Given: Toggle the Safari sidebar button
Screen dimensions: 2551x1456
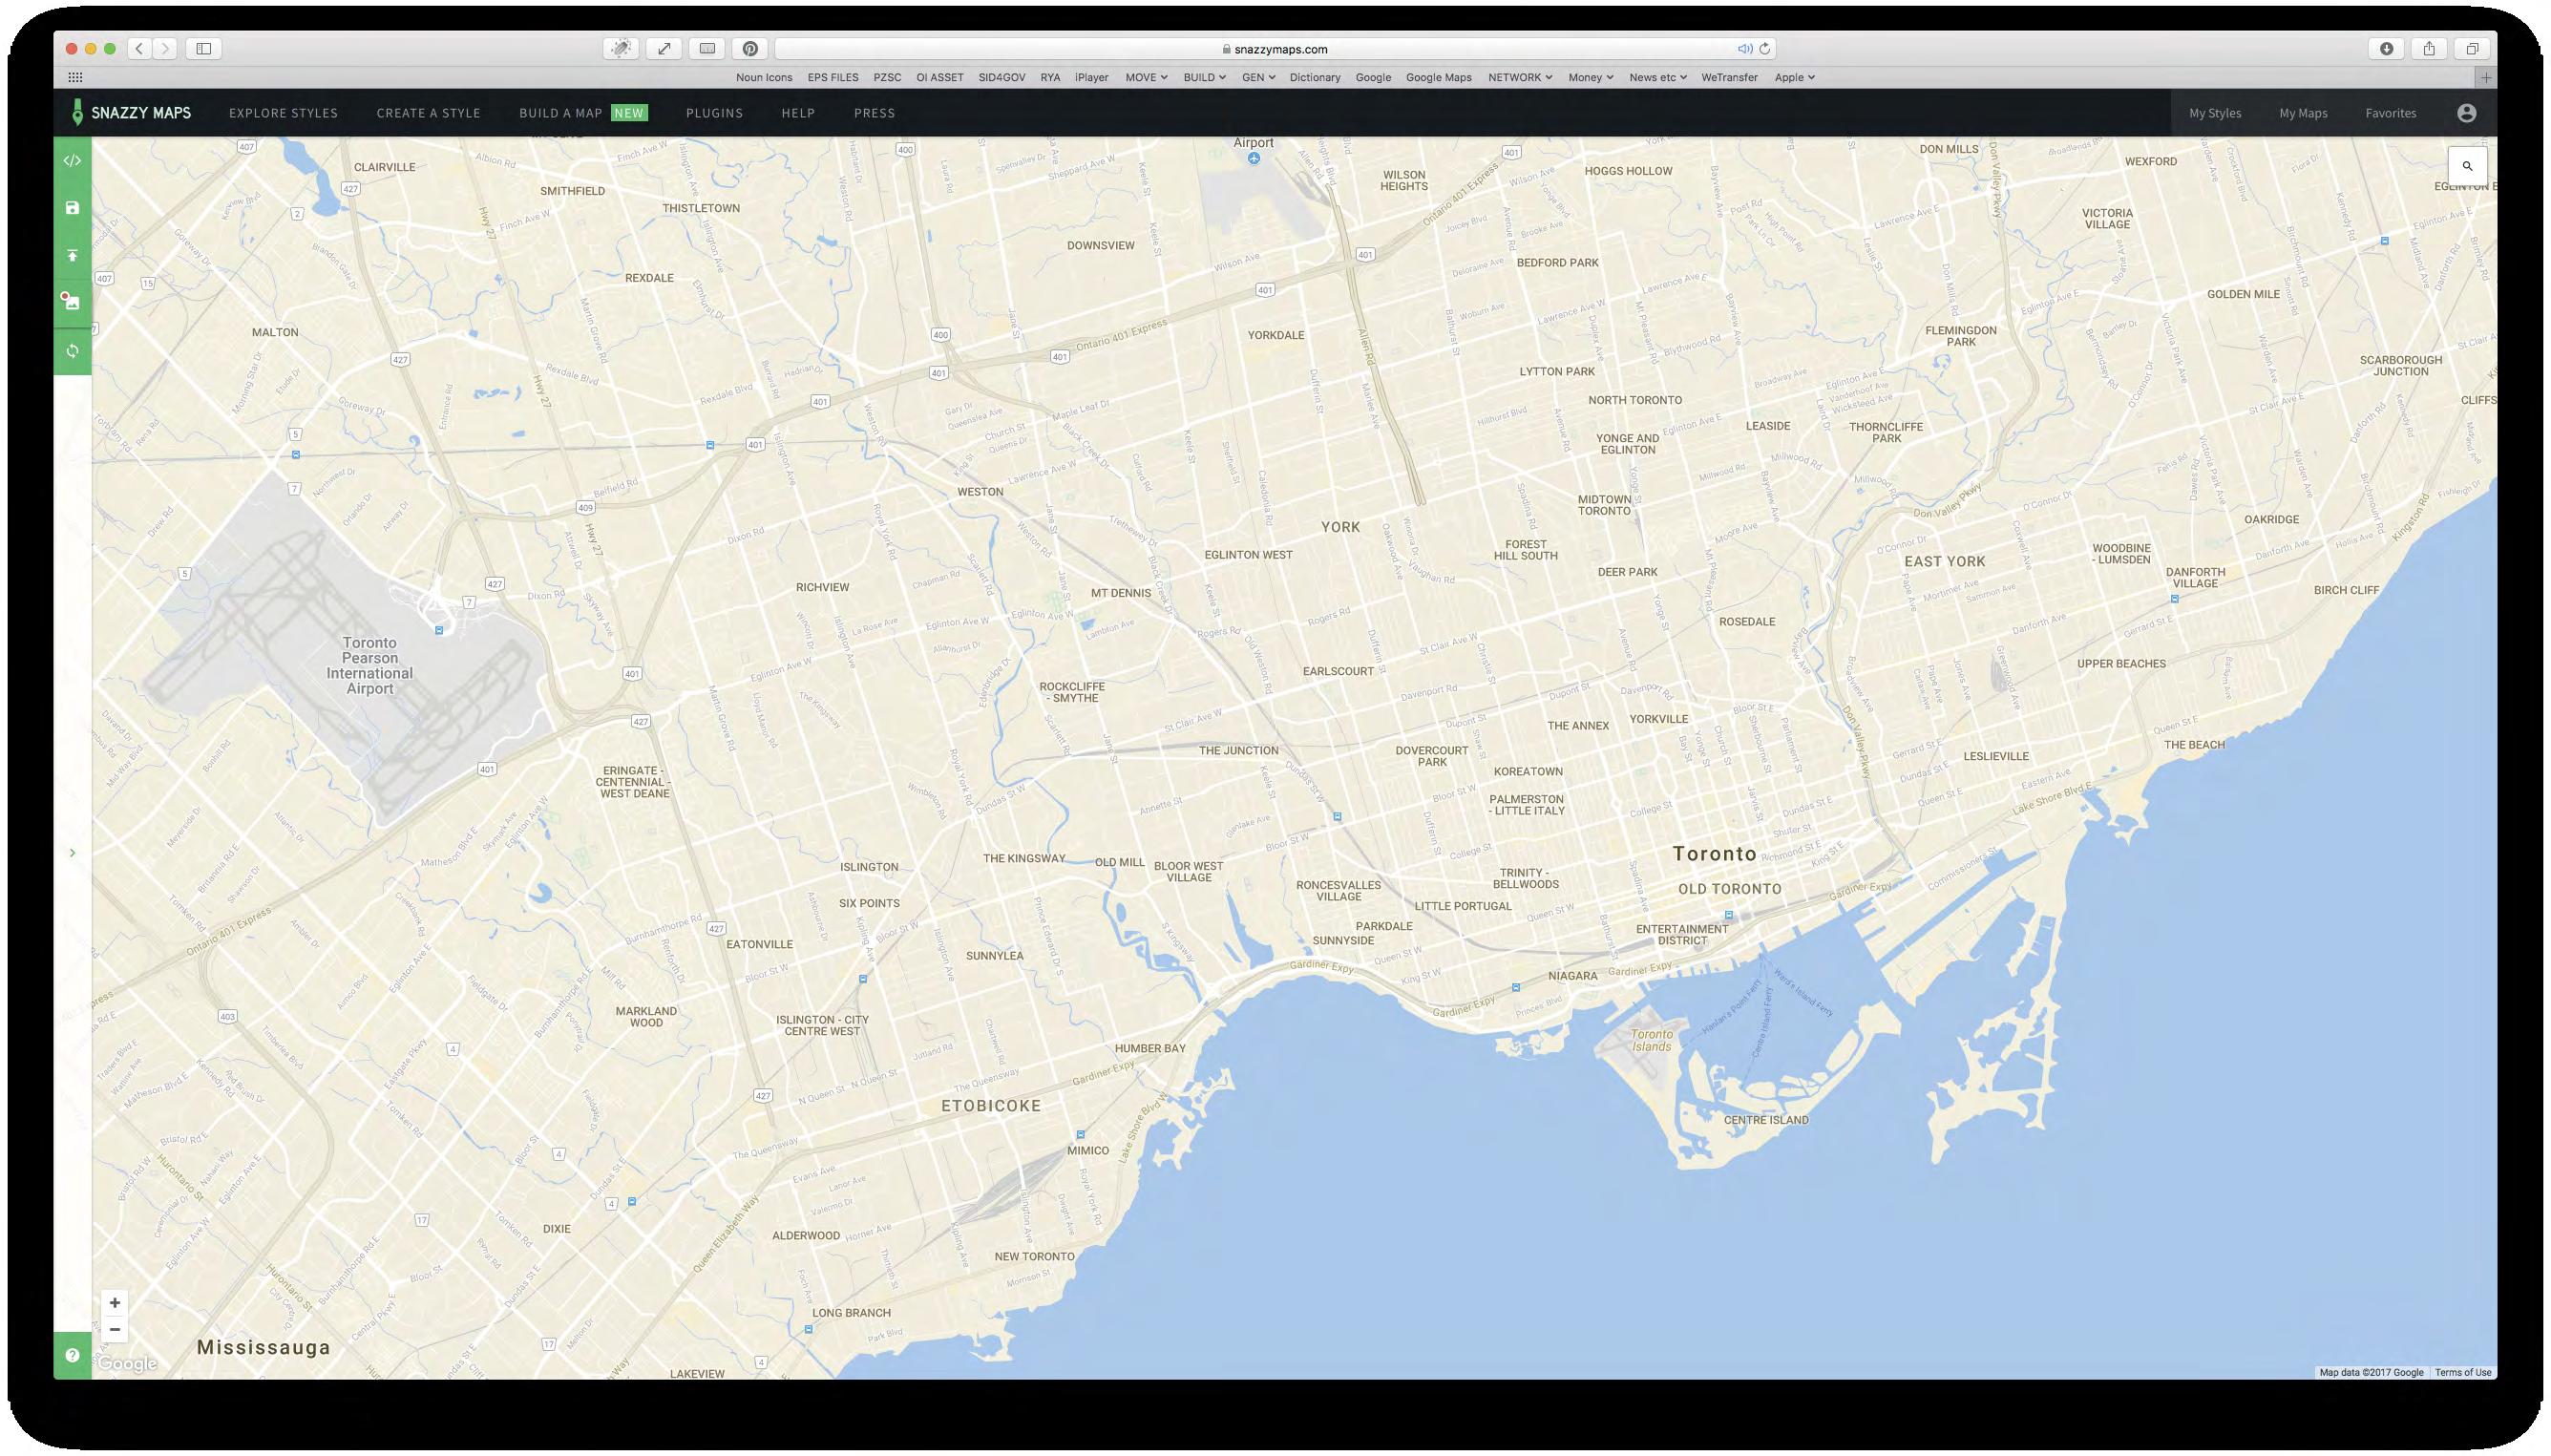Looking at the screenshot, I should pyautogui.click(x=204, y=48).
